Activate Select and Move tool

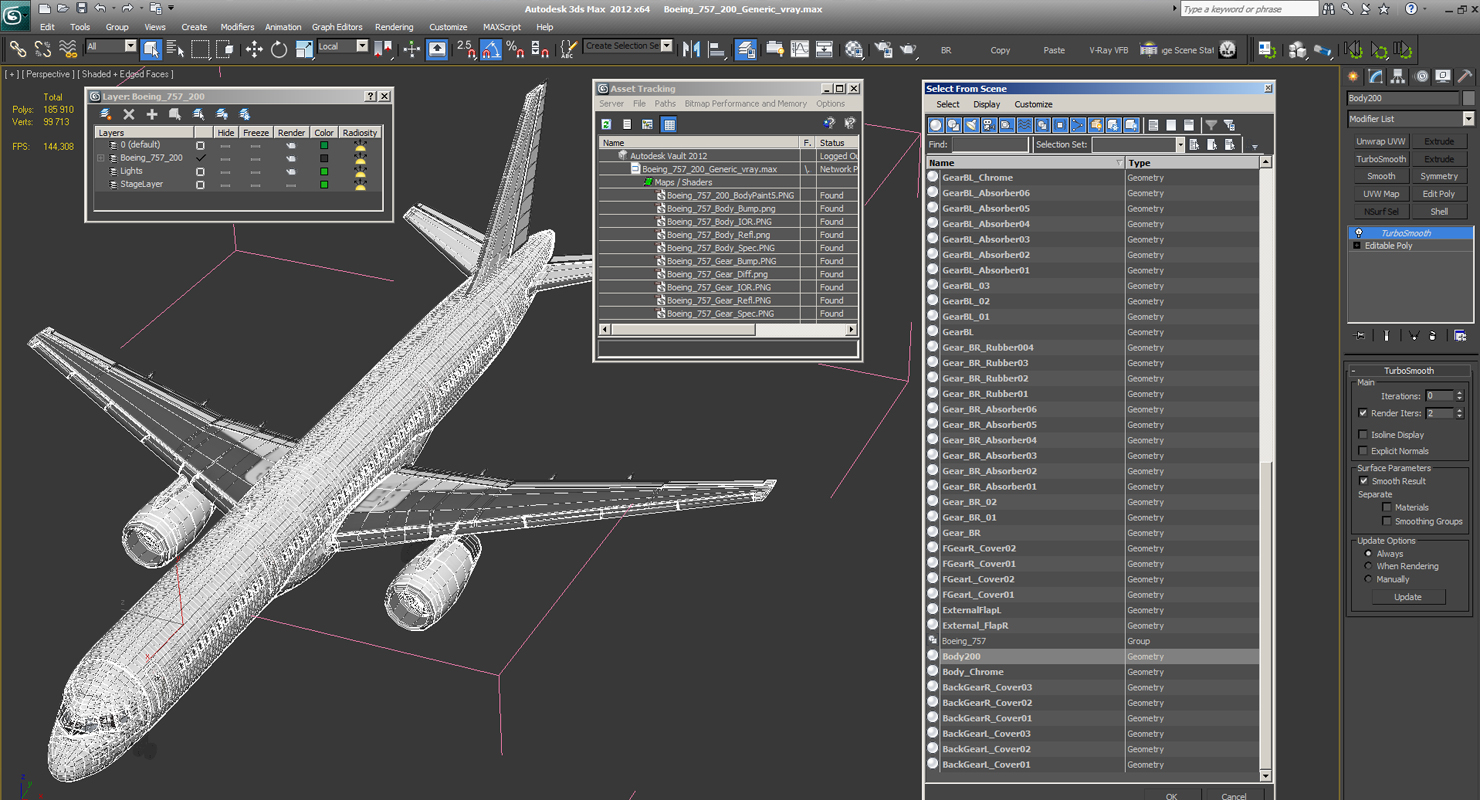[254, 48]
